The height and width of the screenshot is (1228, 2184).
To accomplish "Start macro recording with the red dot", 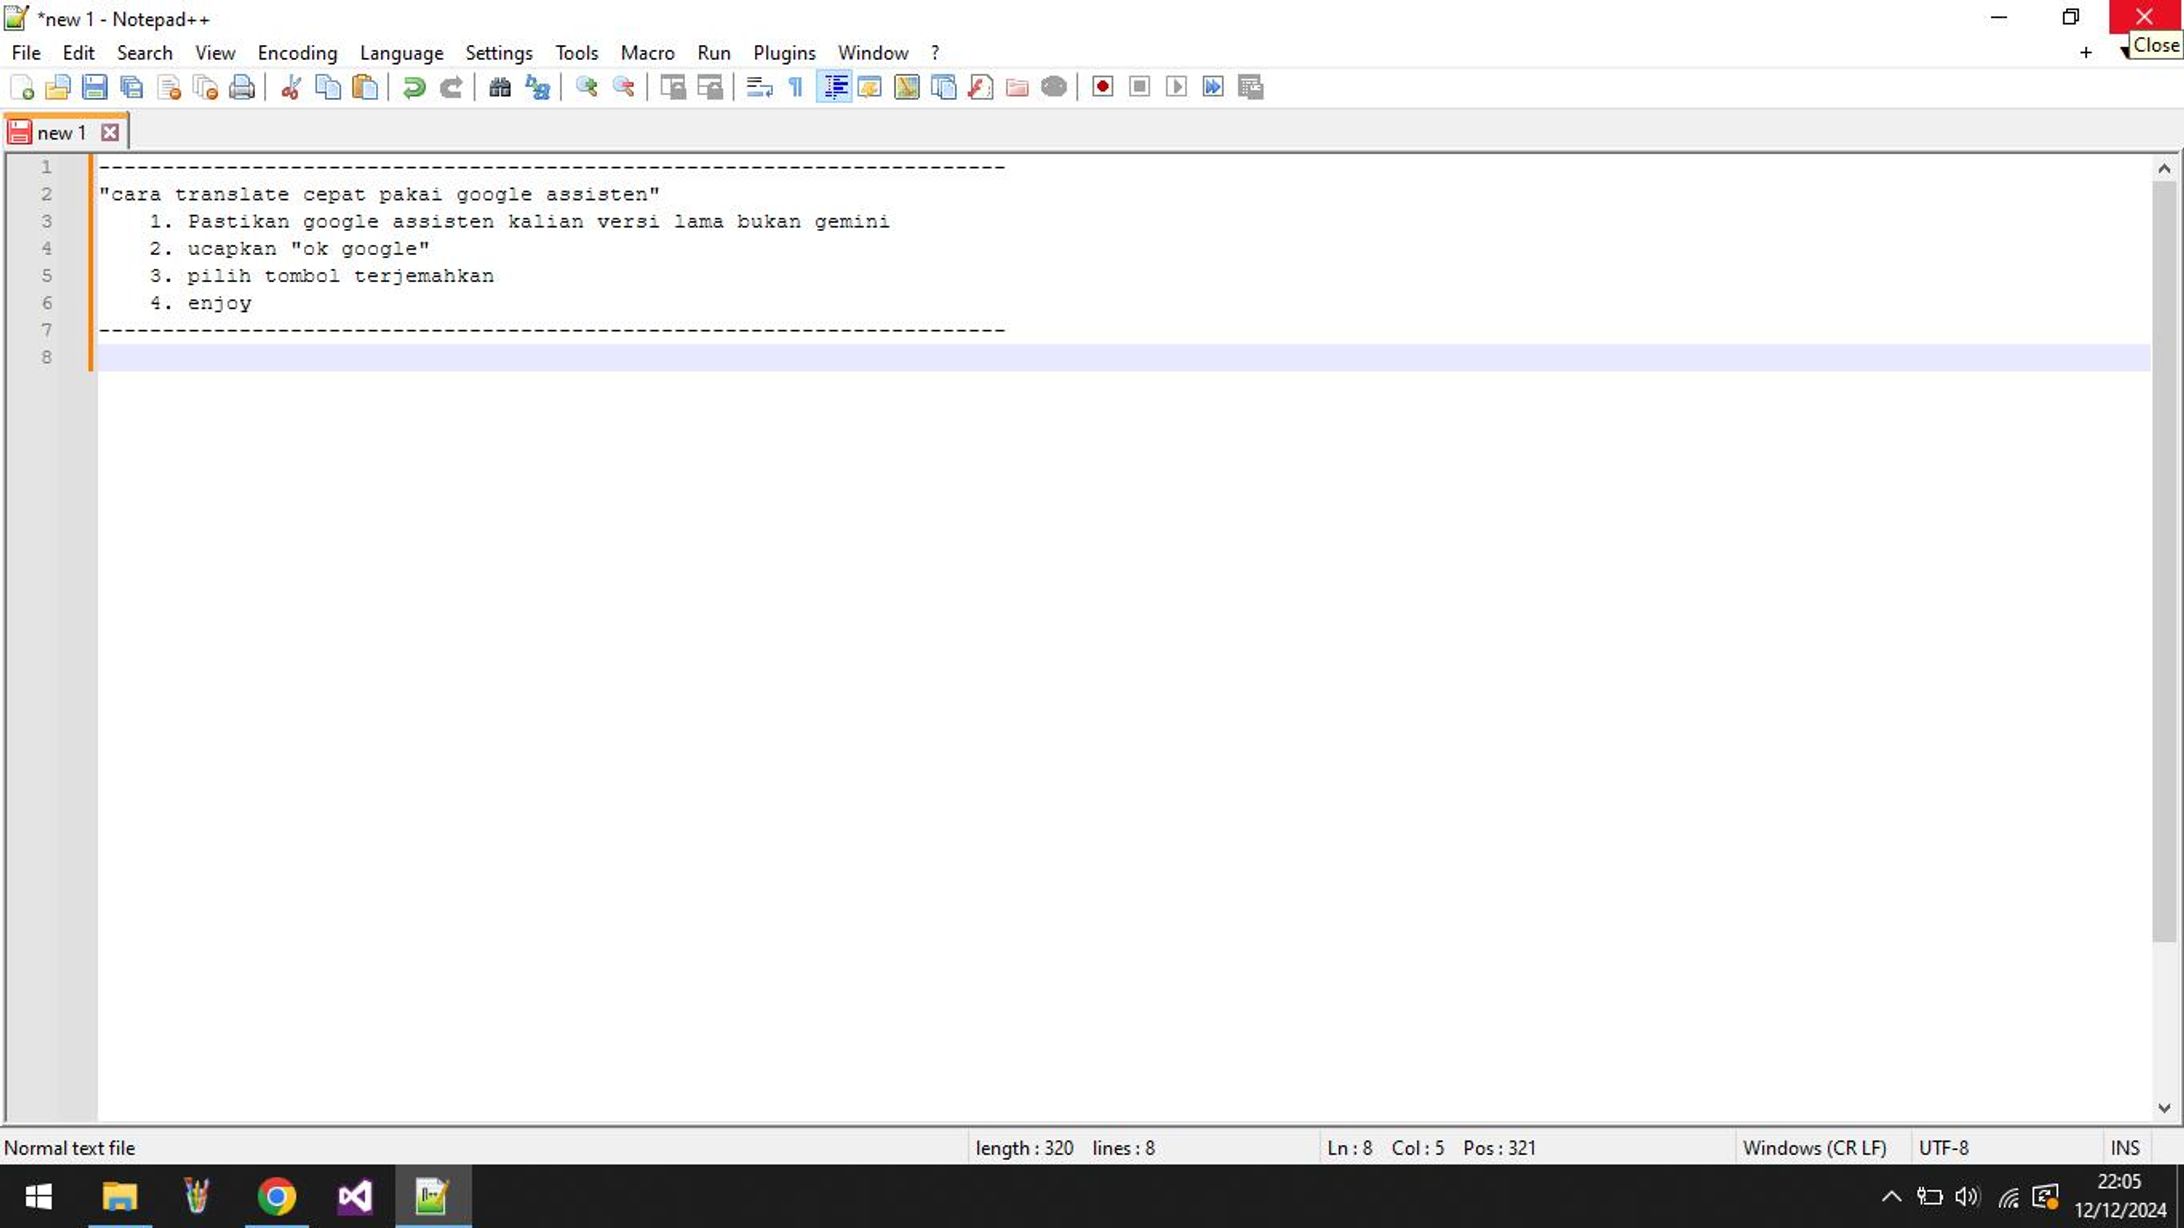I will [1103, 88].
